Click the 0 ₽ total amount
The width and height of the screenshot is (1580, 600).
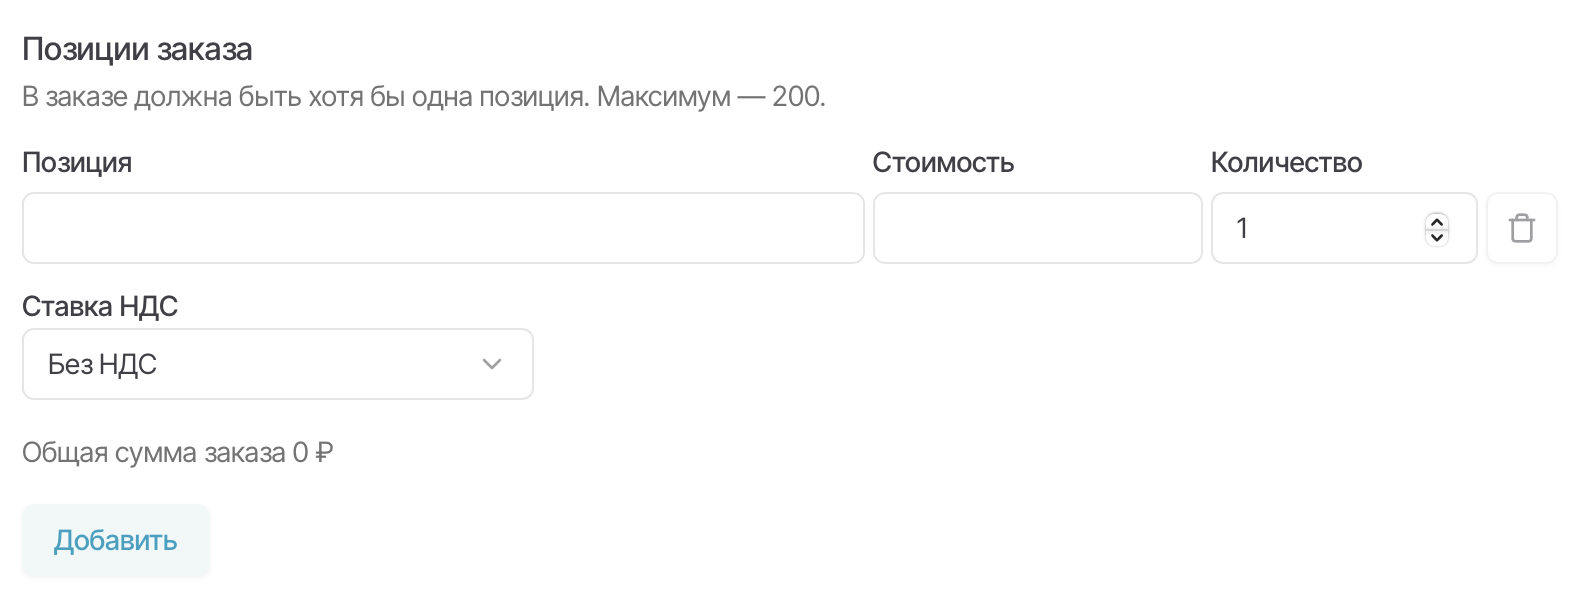point(313,453)
